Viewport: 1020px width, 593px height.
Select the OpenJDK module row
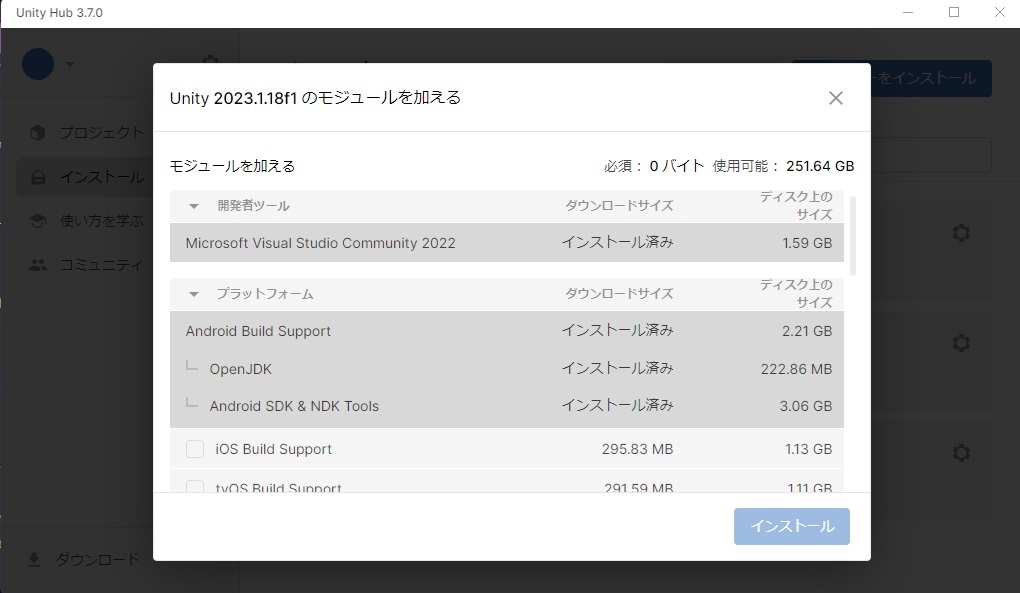507,369
